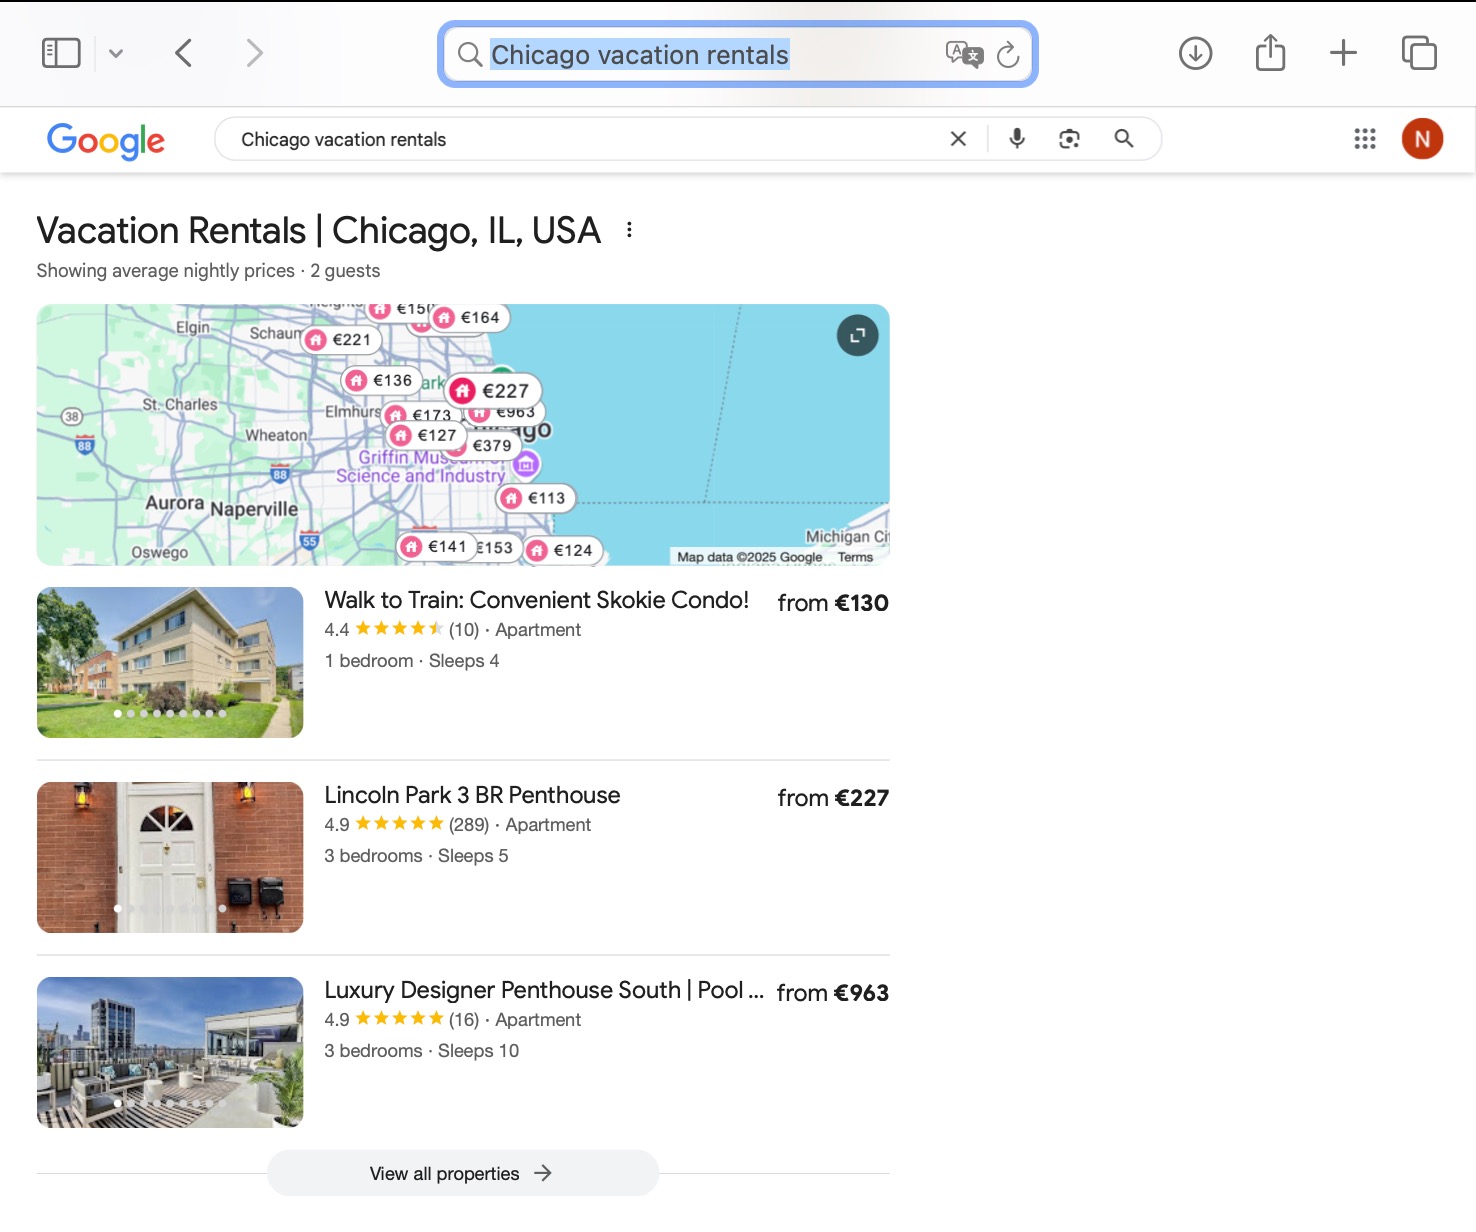Click the Google profile avatar
This screenshot has width=1476, height=1232.
(x=1422, y=139)
